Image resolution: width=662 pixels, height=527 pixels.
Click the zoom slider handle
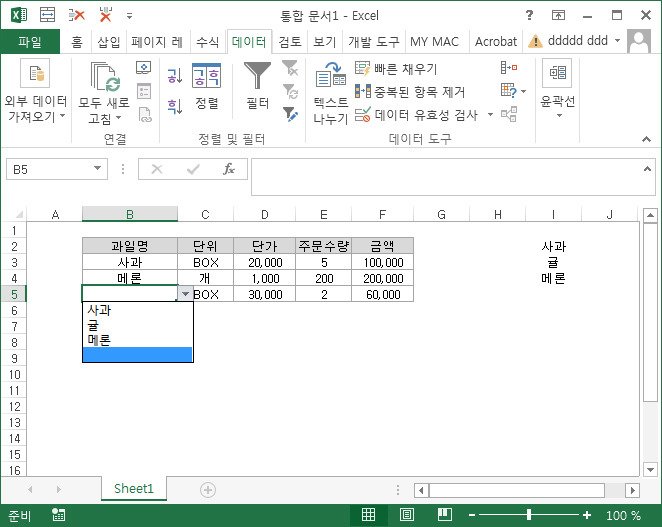(x=529, y=514)
